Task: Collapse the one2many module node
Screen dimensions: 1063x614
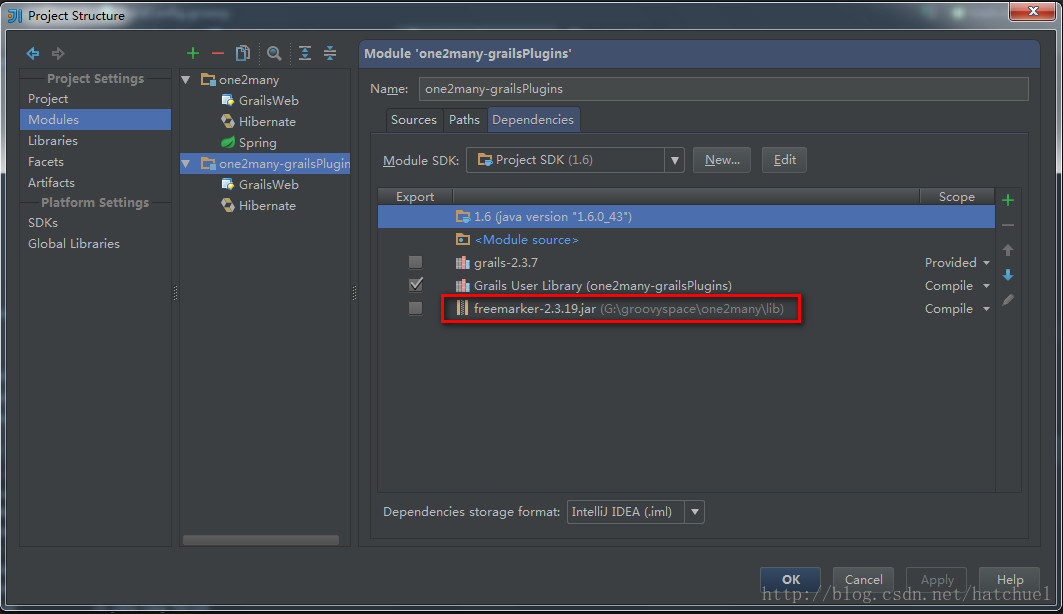Action: tap(186, 80)
